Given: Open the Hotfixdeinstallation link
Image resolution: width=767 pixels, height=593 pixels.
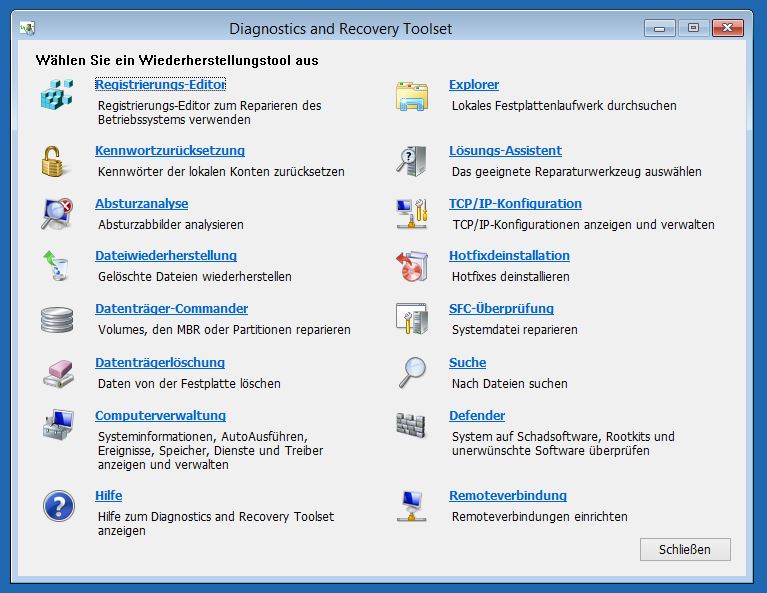Looking at the screenshot, I should point(509,255).
